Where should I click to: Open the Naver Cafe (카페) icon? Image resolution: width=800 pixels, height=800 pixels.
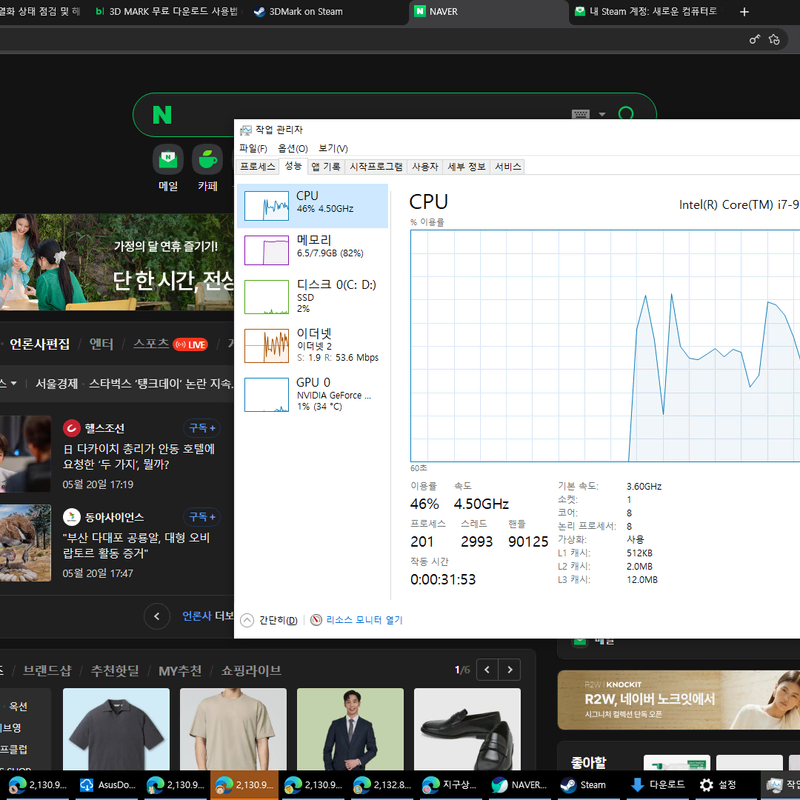(207, 160)
